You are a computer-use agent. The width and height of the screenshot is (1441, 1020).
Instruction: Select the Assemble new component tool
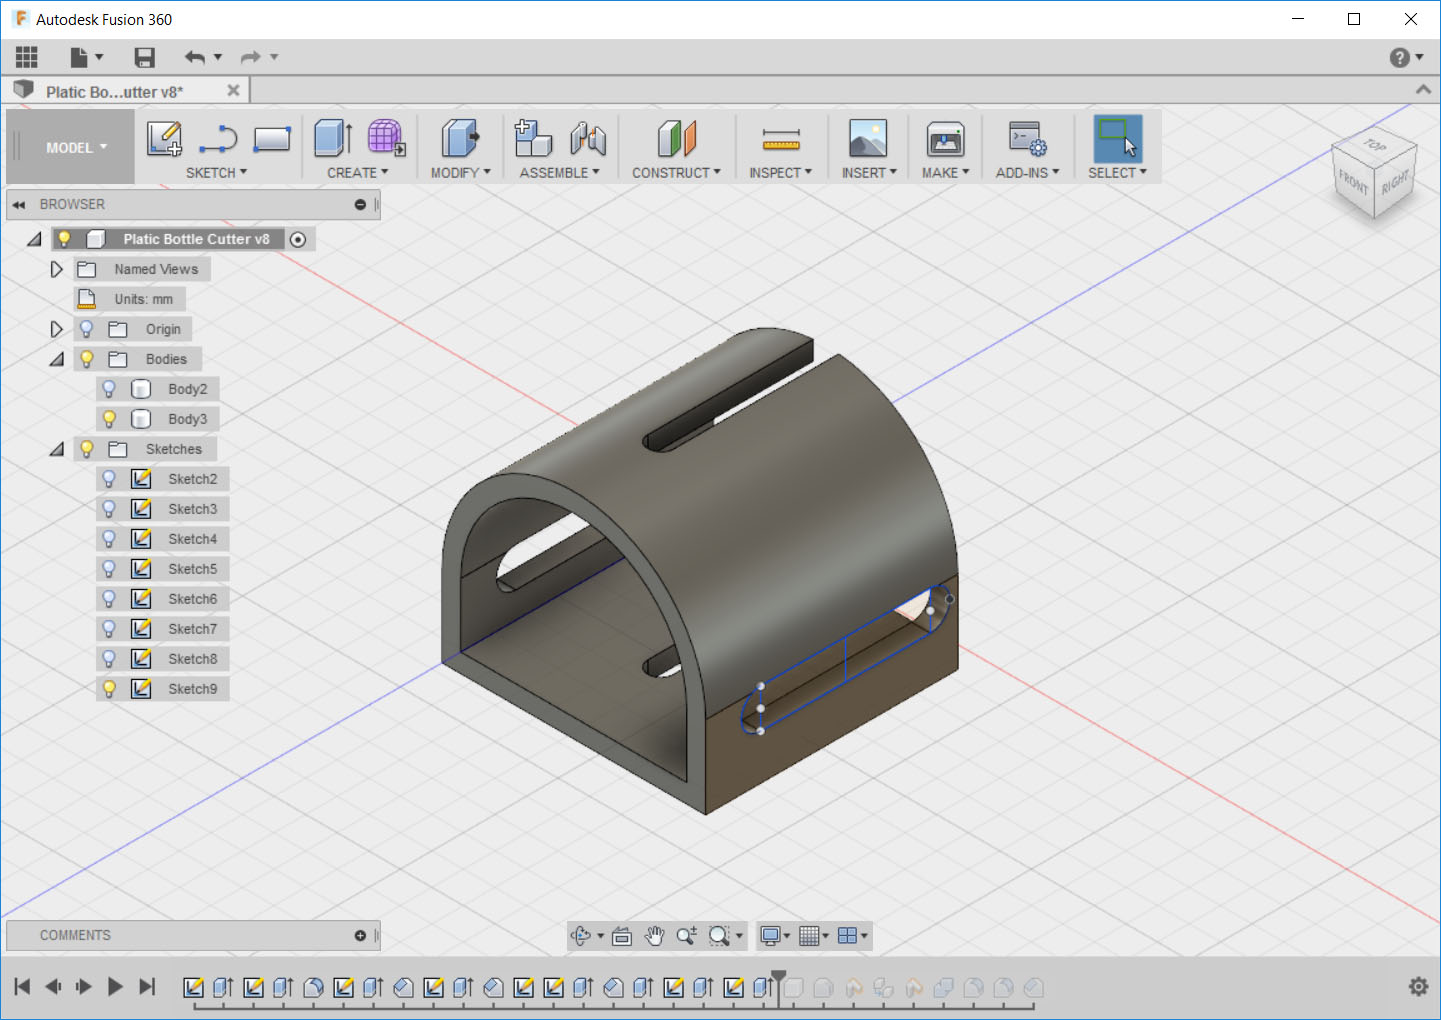point(533,140)
